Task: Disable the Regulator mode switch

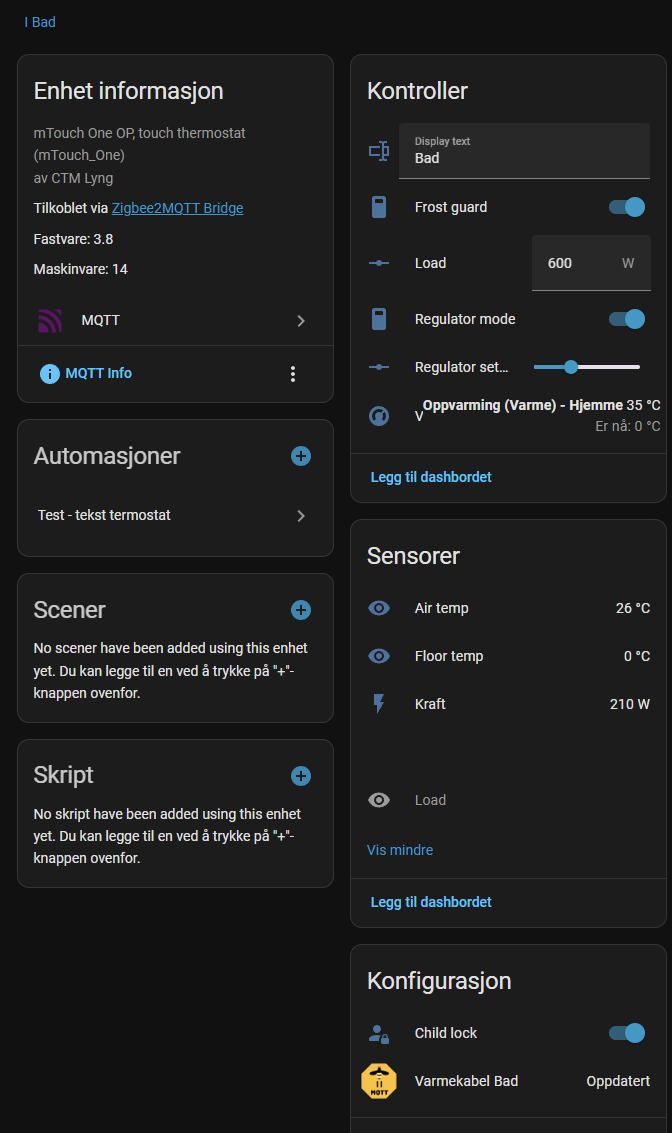Action: (x=626, y=319)
